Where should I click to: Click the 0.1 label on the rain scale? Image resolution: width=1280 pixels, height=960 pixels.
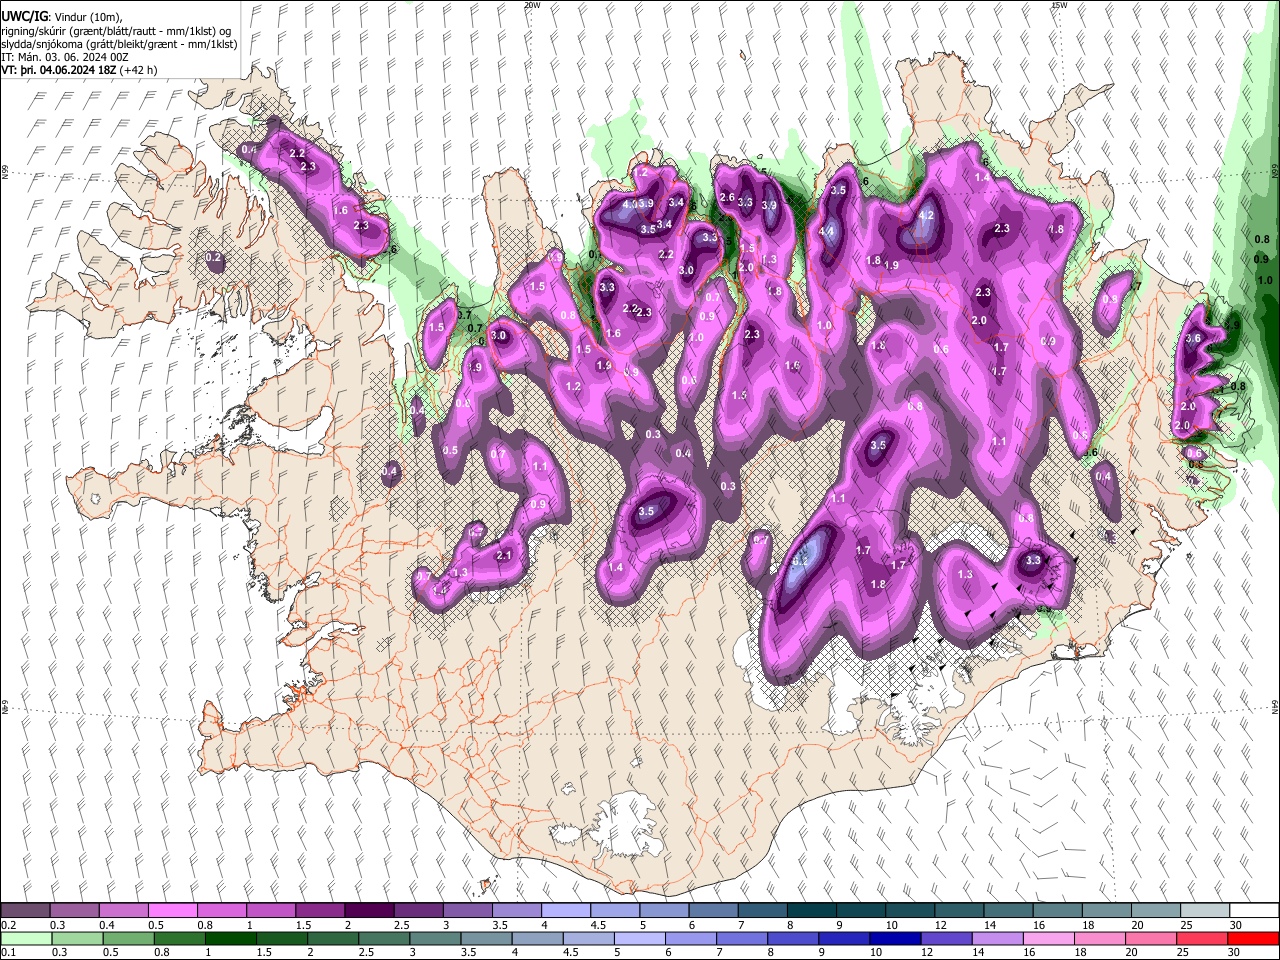[x=8, y=952]
